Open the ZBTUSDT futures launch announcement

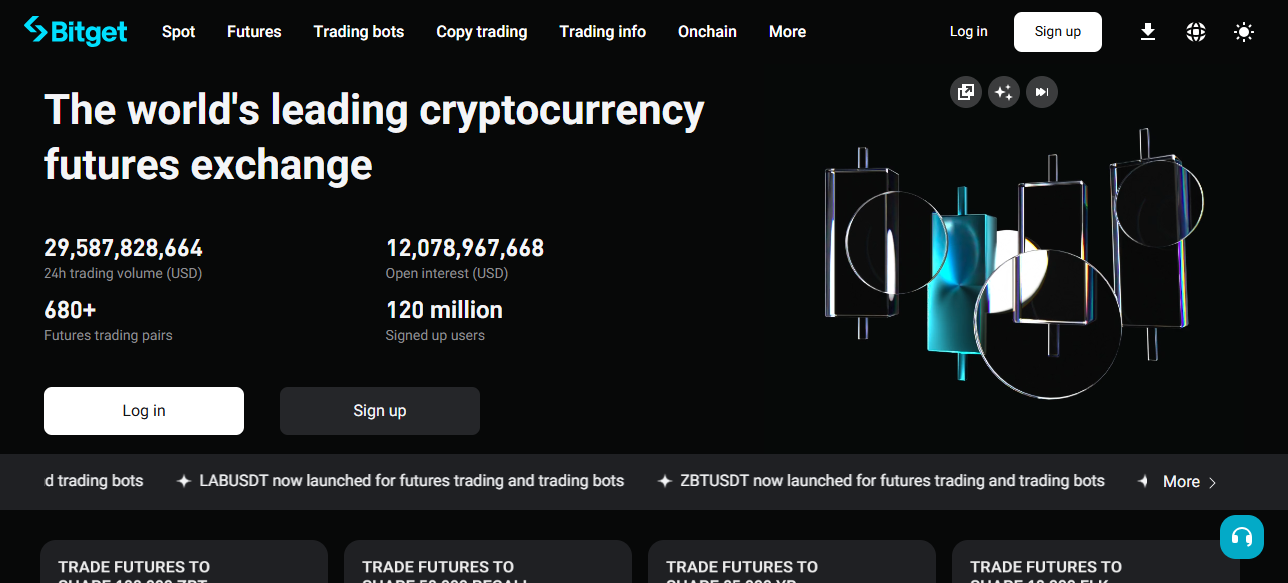[892, 481]
